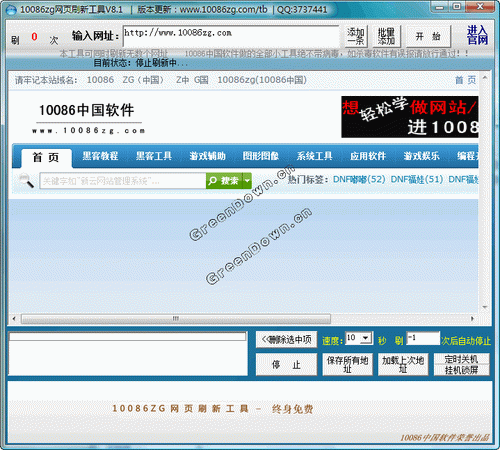This screenshot has height=450, width=500.
Task: Click the vertical scrollbar down arrow
Action: (485, 307)
